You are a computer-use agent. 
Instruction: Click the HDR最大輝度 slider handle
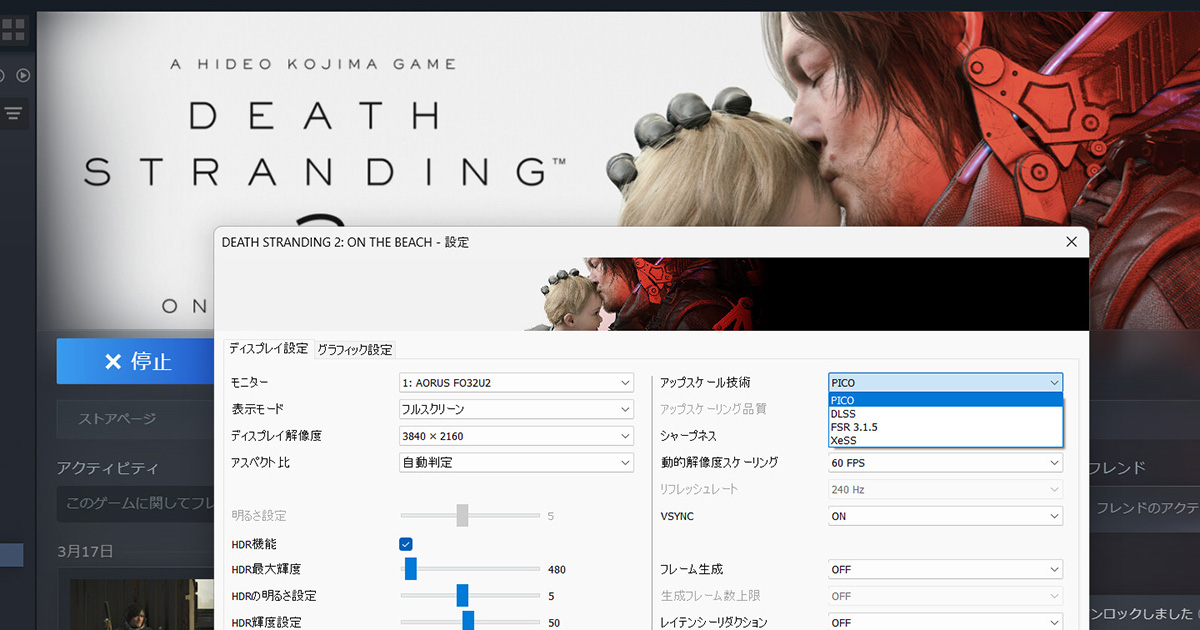410,569
